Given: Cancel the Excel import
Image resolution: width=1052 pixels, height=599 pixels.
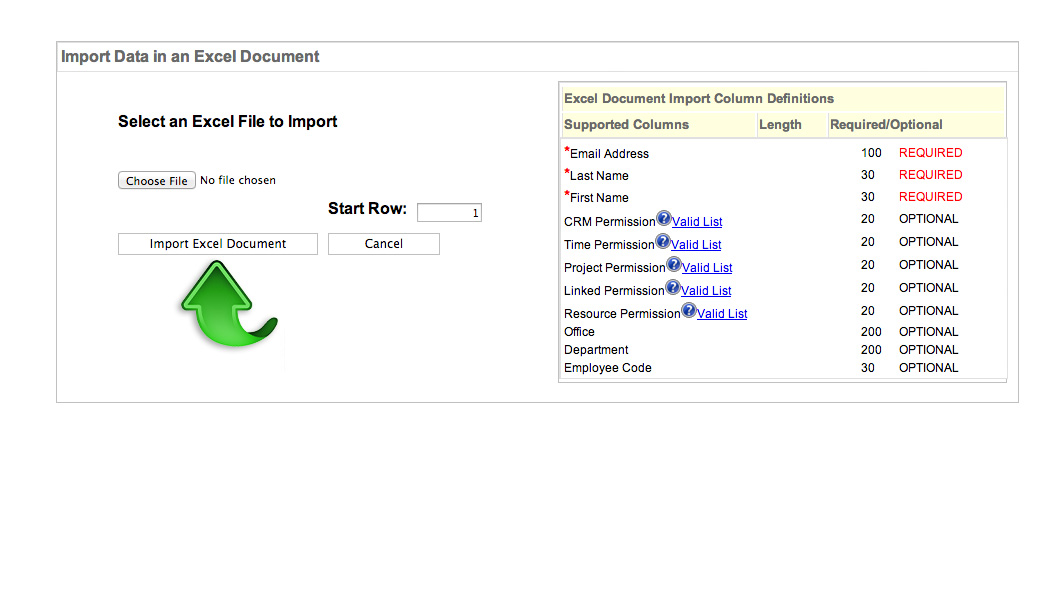Looking at the screenshot, I should pyautogui.click(x=383, y=244).
